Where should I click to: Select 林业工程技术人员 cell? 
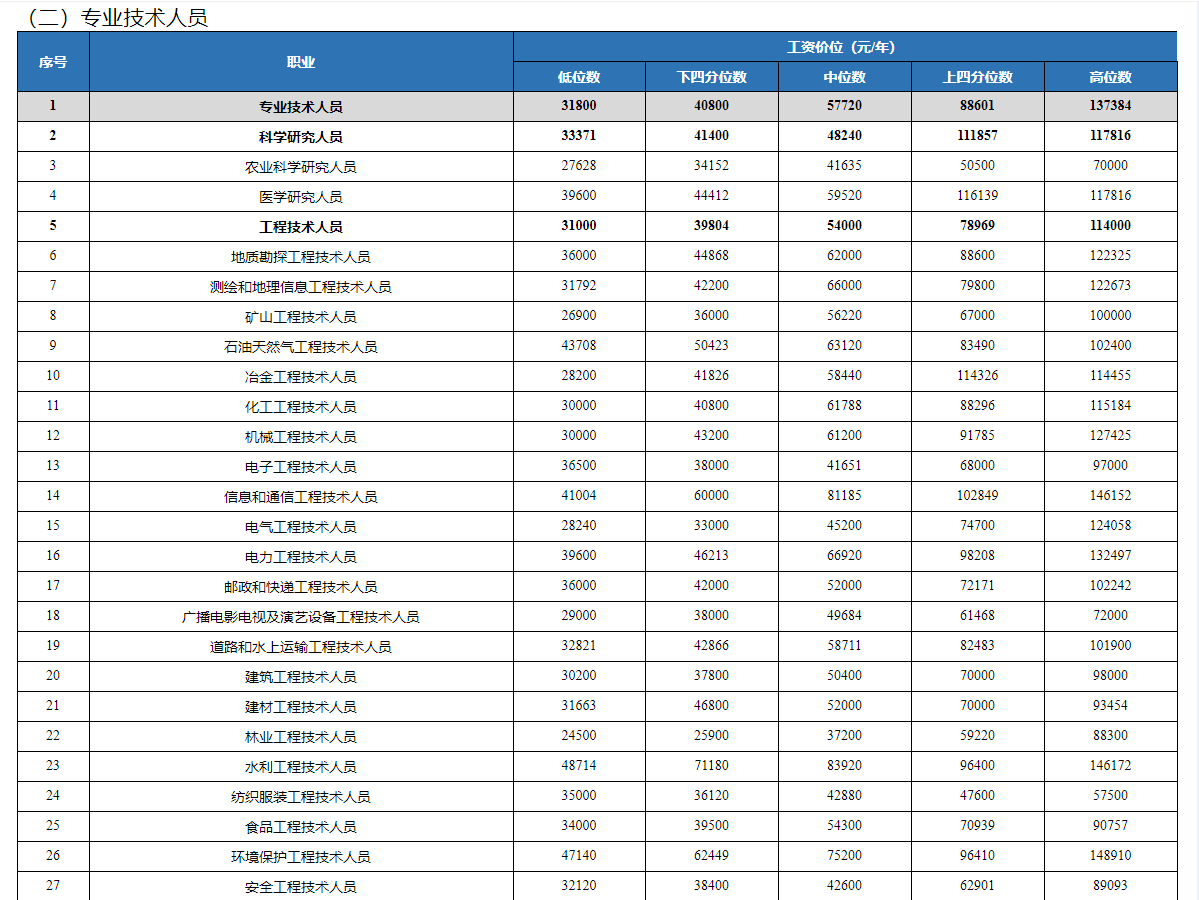coord(301,736)
